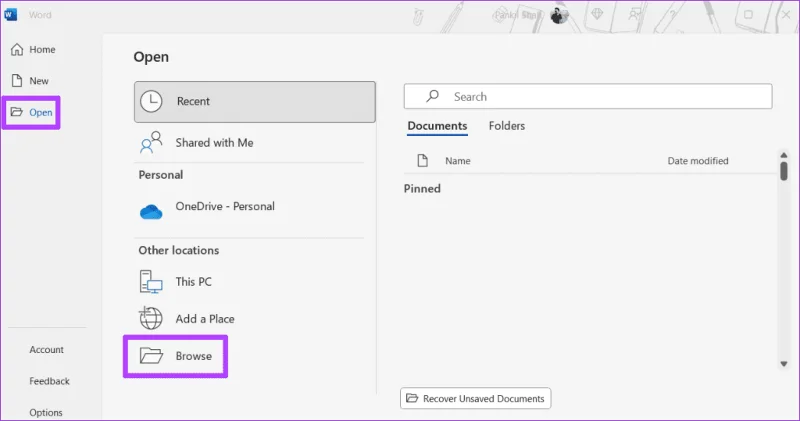This screenshot has width=800, height=421.
Task: Switch to the Documents tab
Action: [x=437, y=126]
